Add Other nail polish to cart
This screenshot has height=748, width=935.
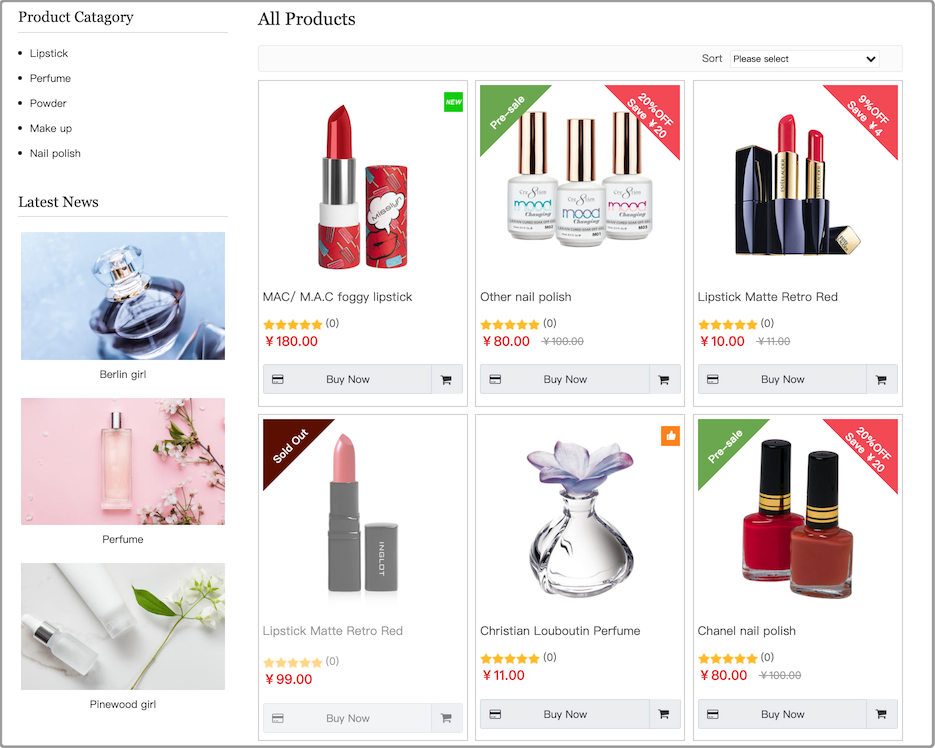pyautogui.click(x=664, y=379)
